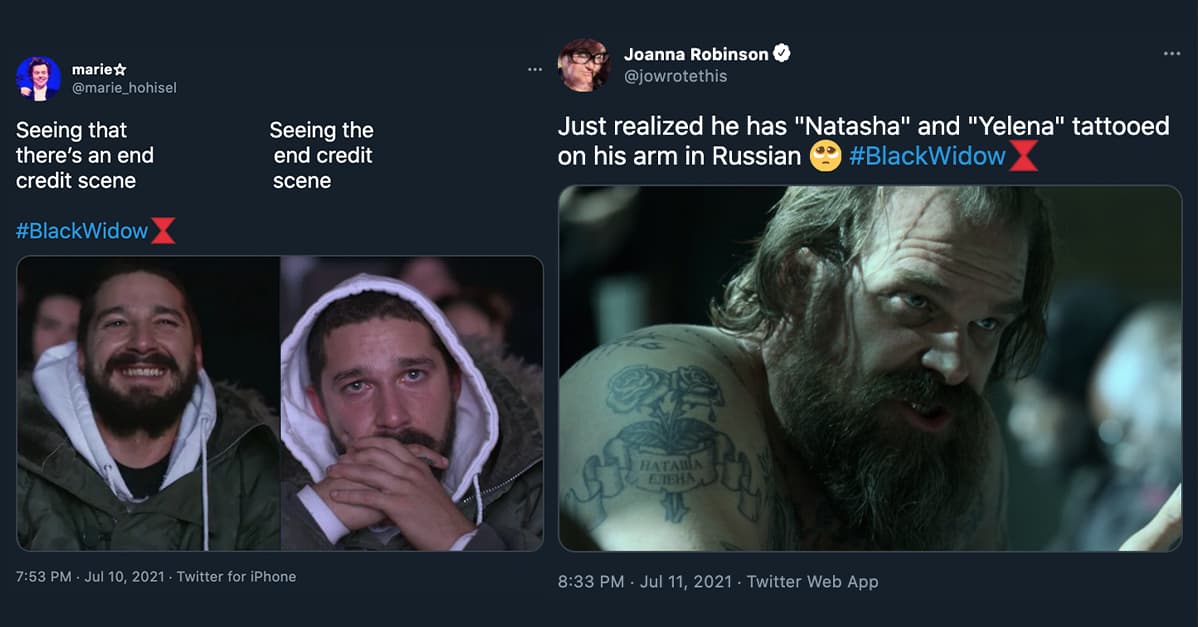
Task: Click the hourglass emoji in Joanna Robinson's tweet
Action: tap(1023, 156)
